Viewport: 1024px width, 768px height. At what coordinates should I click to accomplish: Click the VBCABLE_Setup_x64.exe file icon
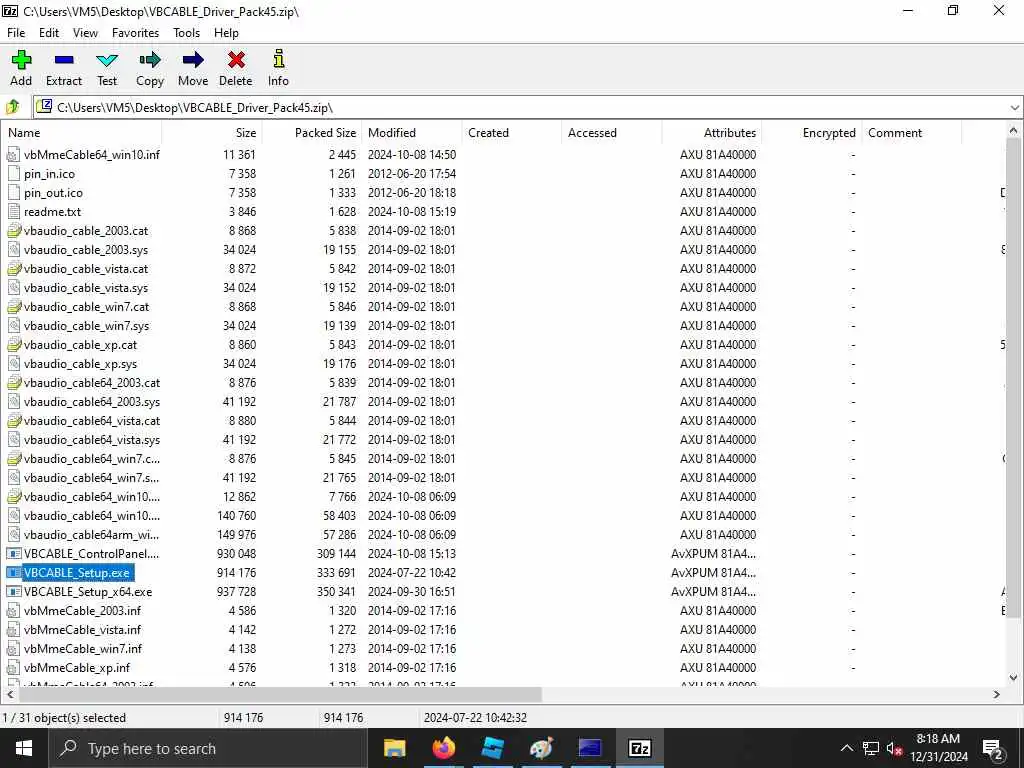[13, 592]
